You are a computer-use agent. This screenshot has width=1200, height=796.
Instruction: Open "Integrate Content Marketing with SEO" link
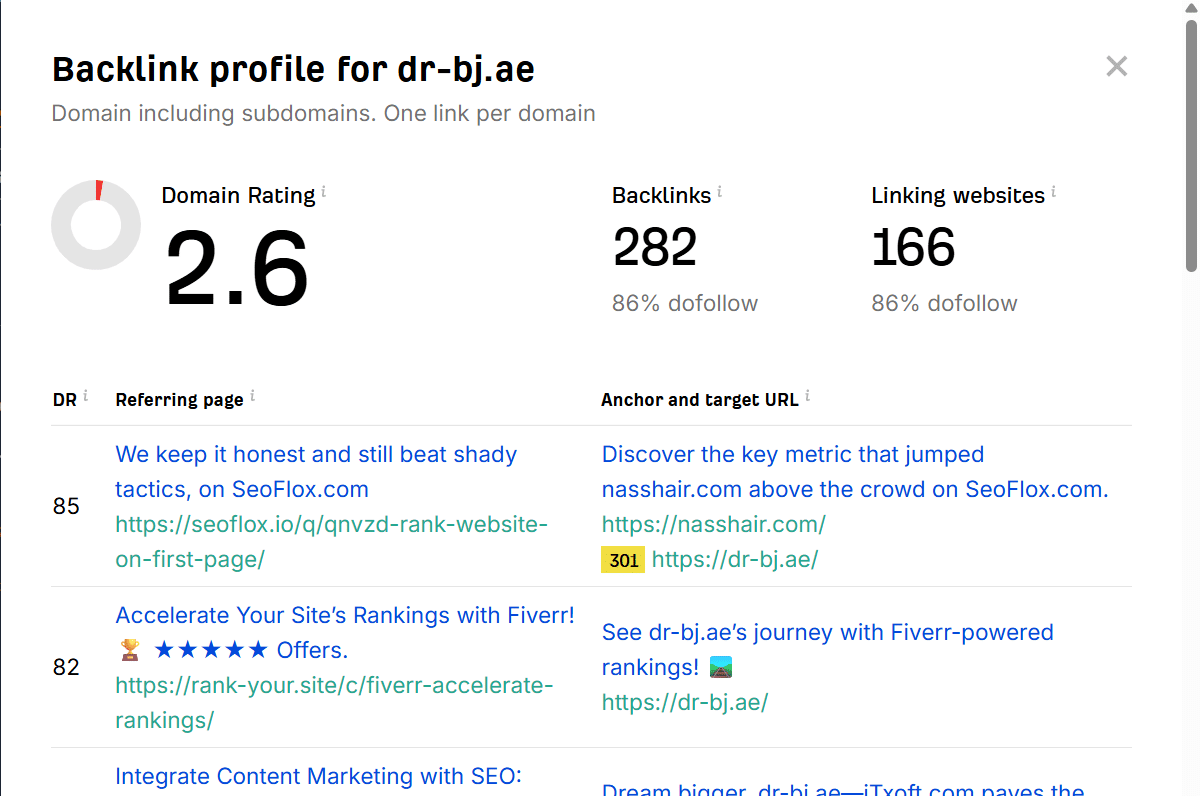319,777
